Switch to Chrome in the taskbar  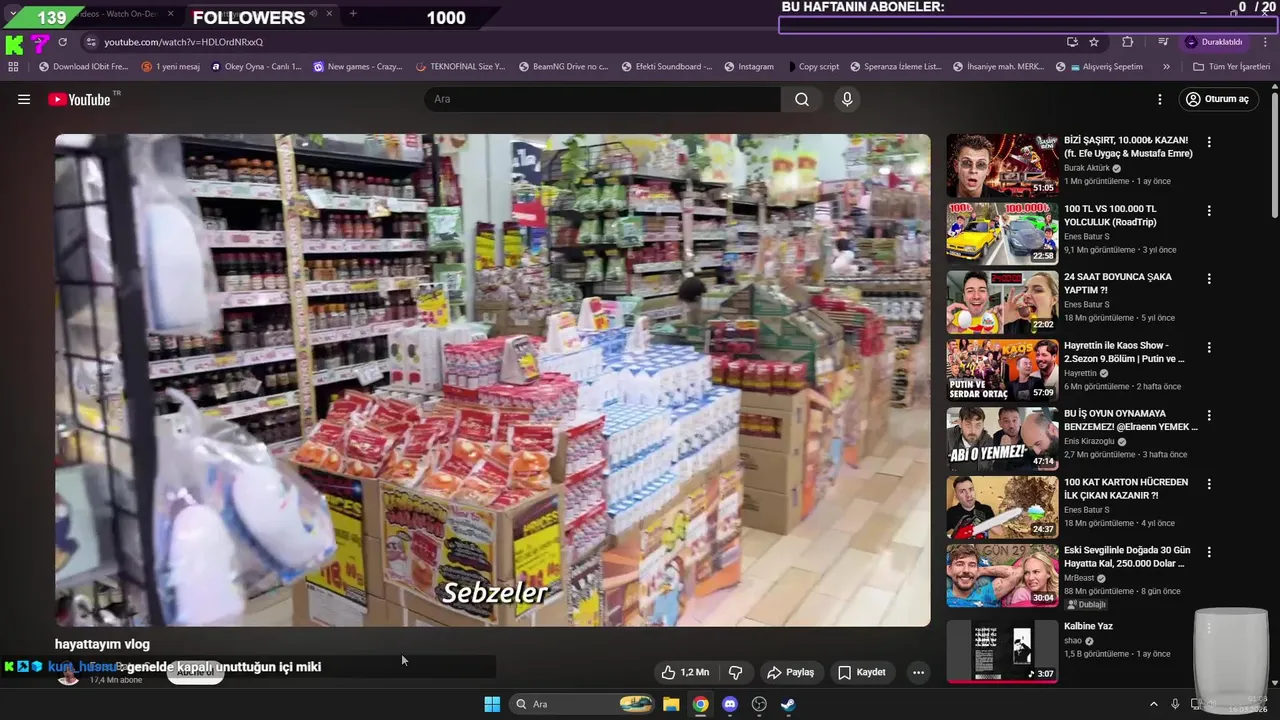click(x=700, y=704)
